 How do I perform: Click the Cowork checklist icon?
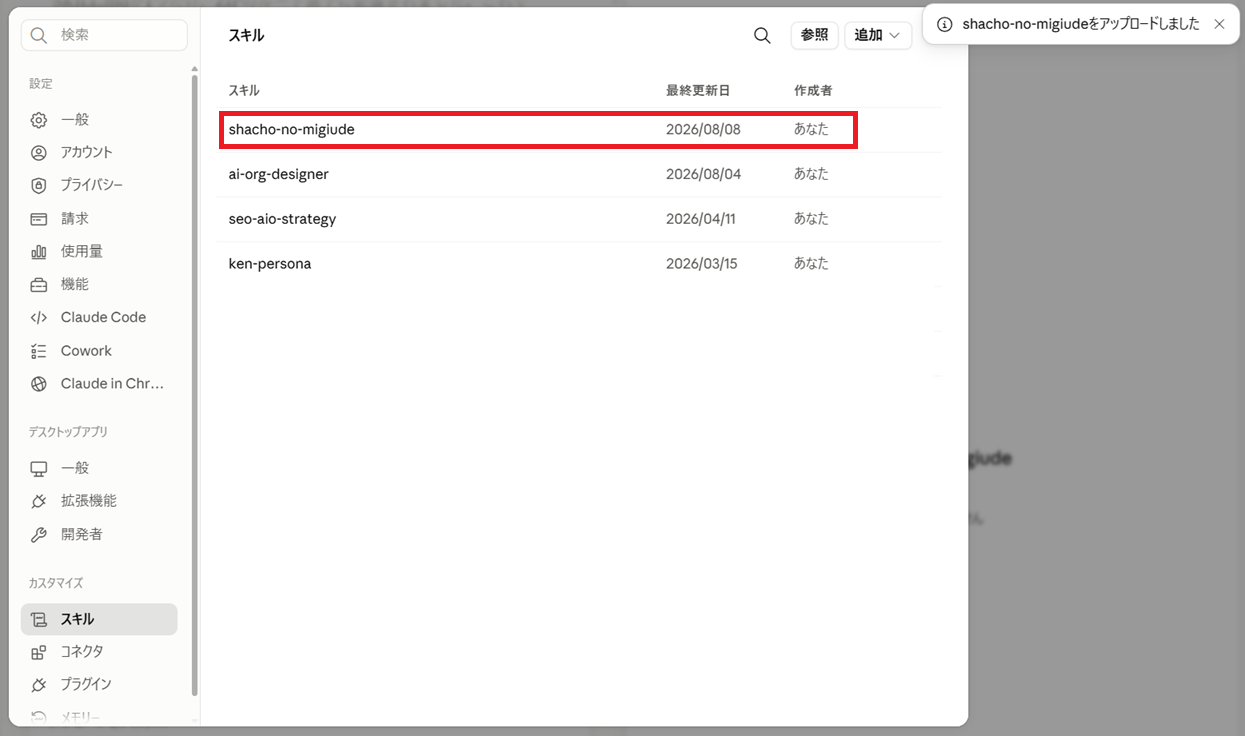tap(39, 351)
